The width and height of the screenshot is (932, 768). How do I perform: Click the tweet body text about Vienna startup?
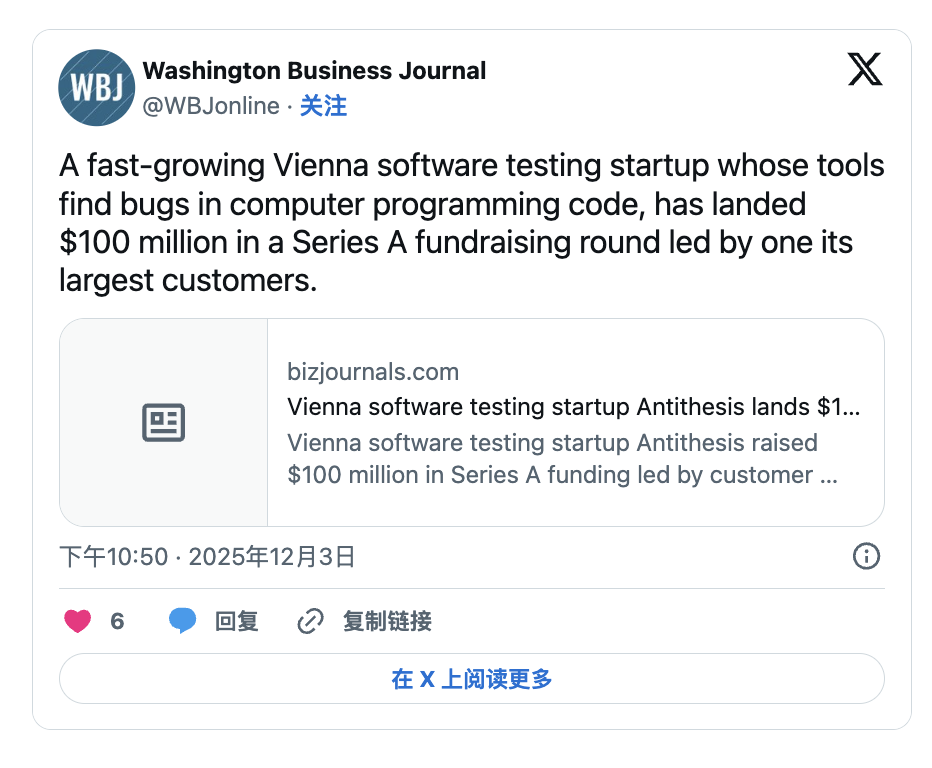click(x=470, y=223)
